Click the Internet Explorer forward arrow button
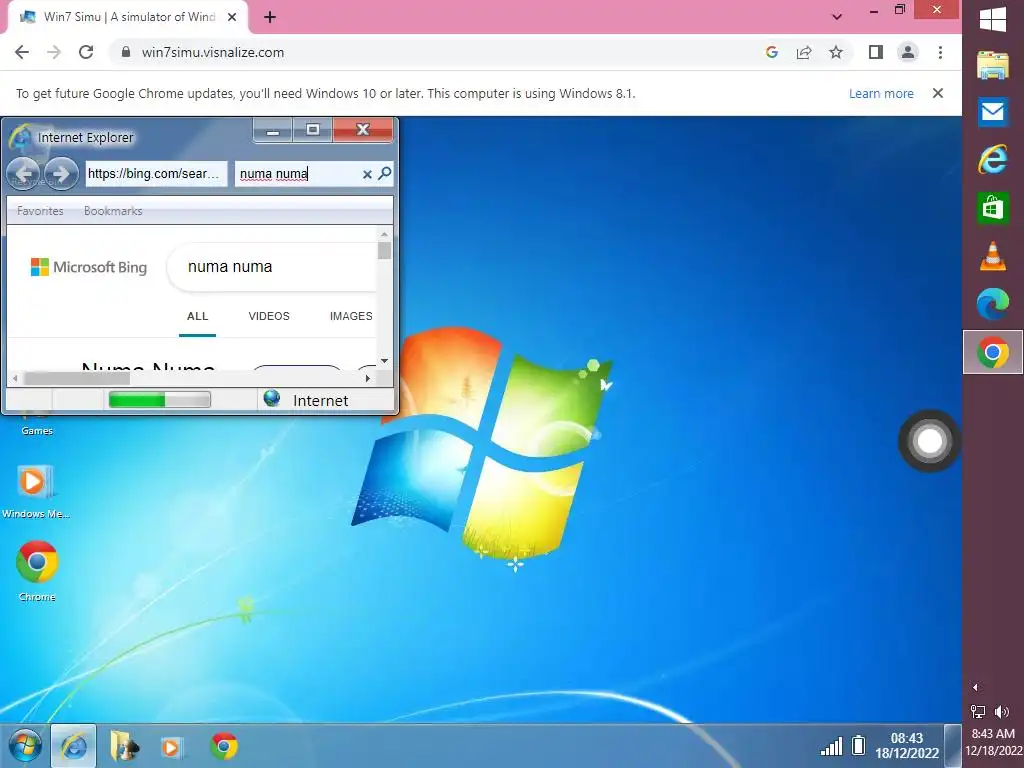Viewport: 1024px width, 768px height. (61, 174)
